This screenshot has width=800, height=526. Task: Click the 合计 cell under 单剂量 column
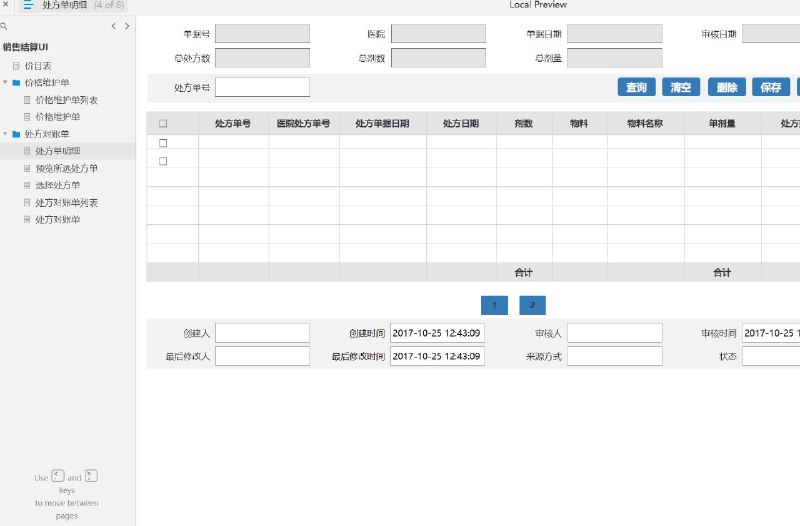[x=722, y=272]
